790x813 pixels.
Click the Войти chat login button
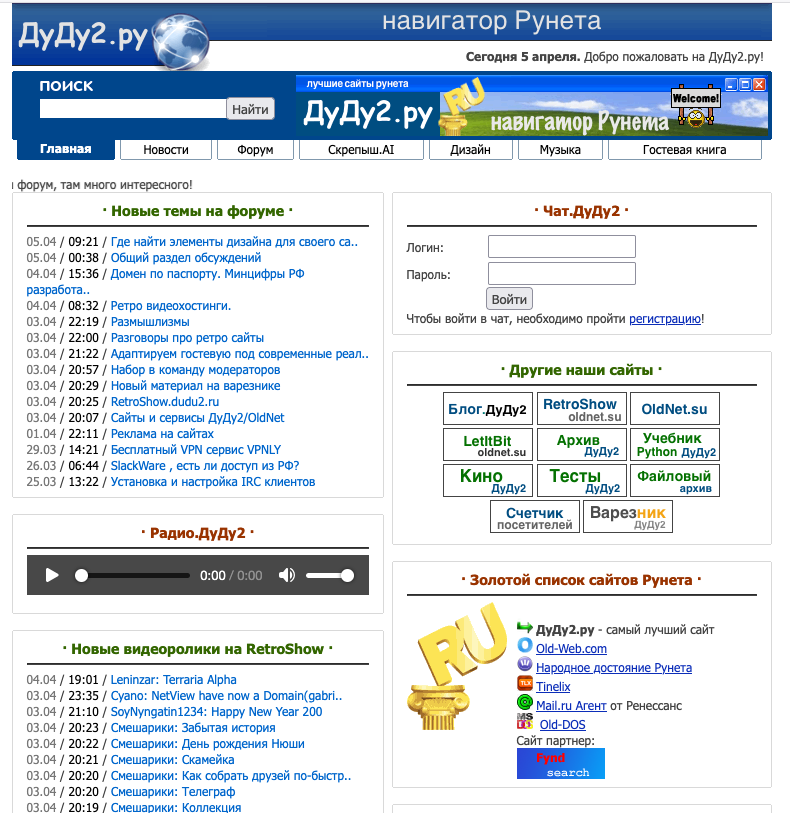coord(509,299)
